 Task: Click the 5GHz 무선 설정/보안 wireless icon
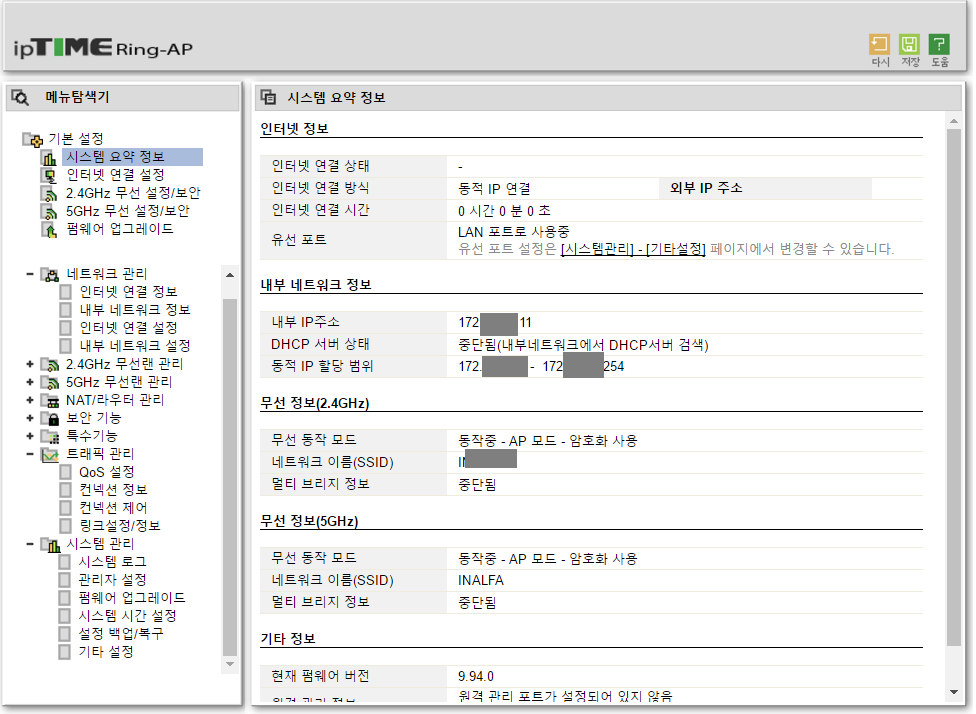(49, 212)
